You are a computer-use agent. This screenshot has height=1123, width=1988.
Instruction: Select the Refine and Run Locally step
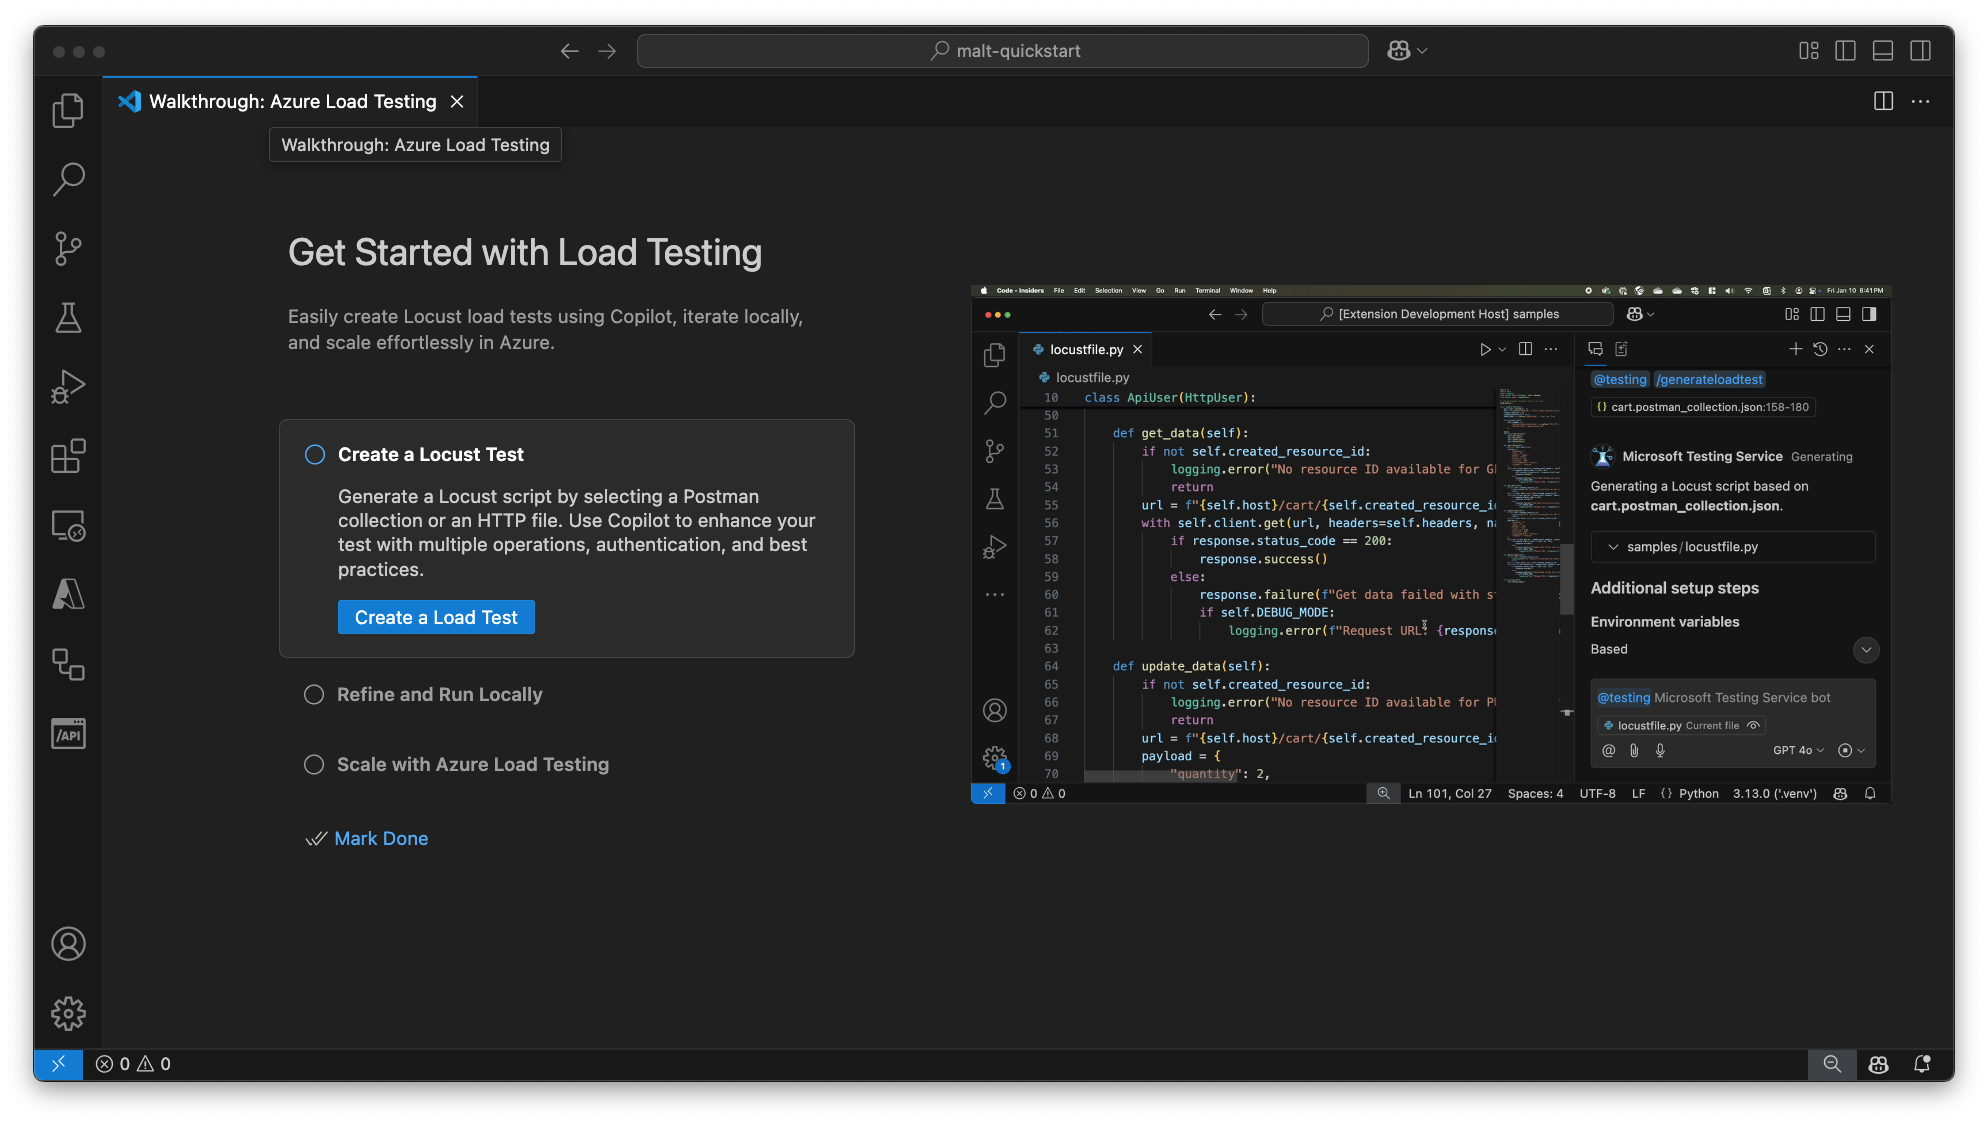click(439, 695)
